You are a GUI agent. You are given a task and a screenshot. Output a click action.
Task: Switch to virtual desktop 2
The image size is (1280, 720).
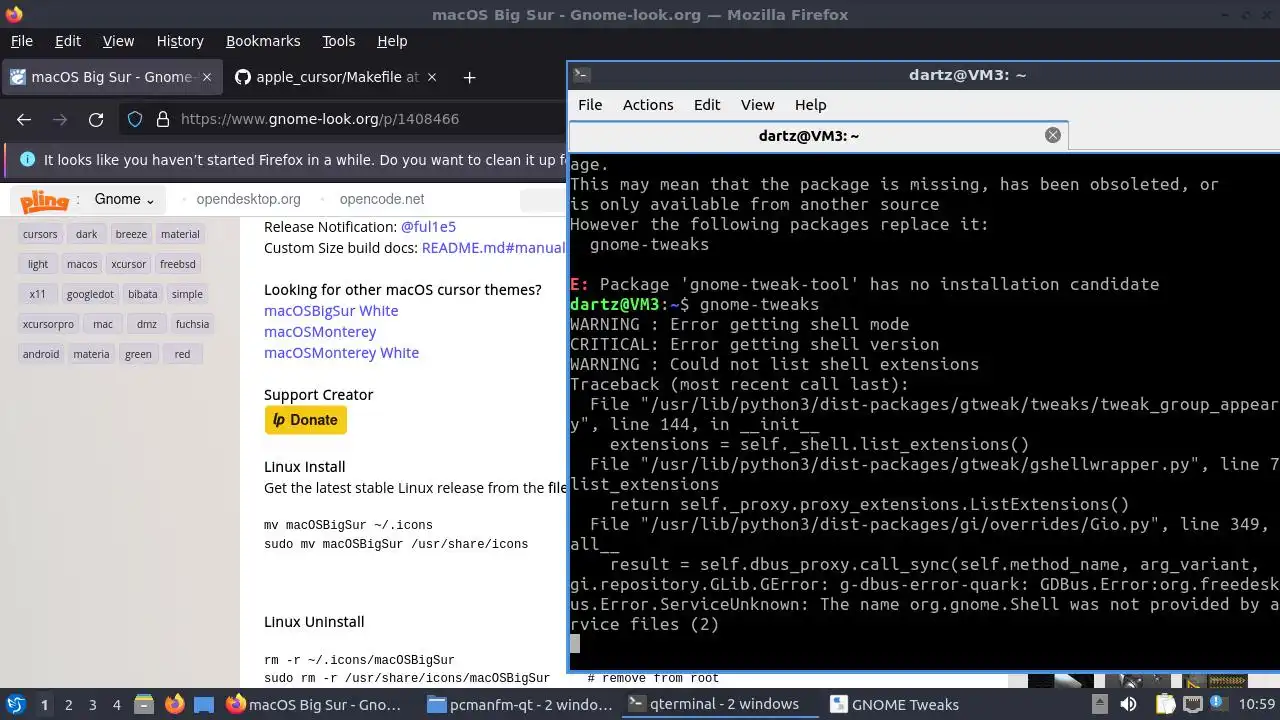click(69, 704)
